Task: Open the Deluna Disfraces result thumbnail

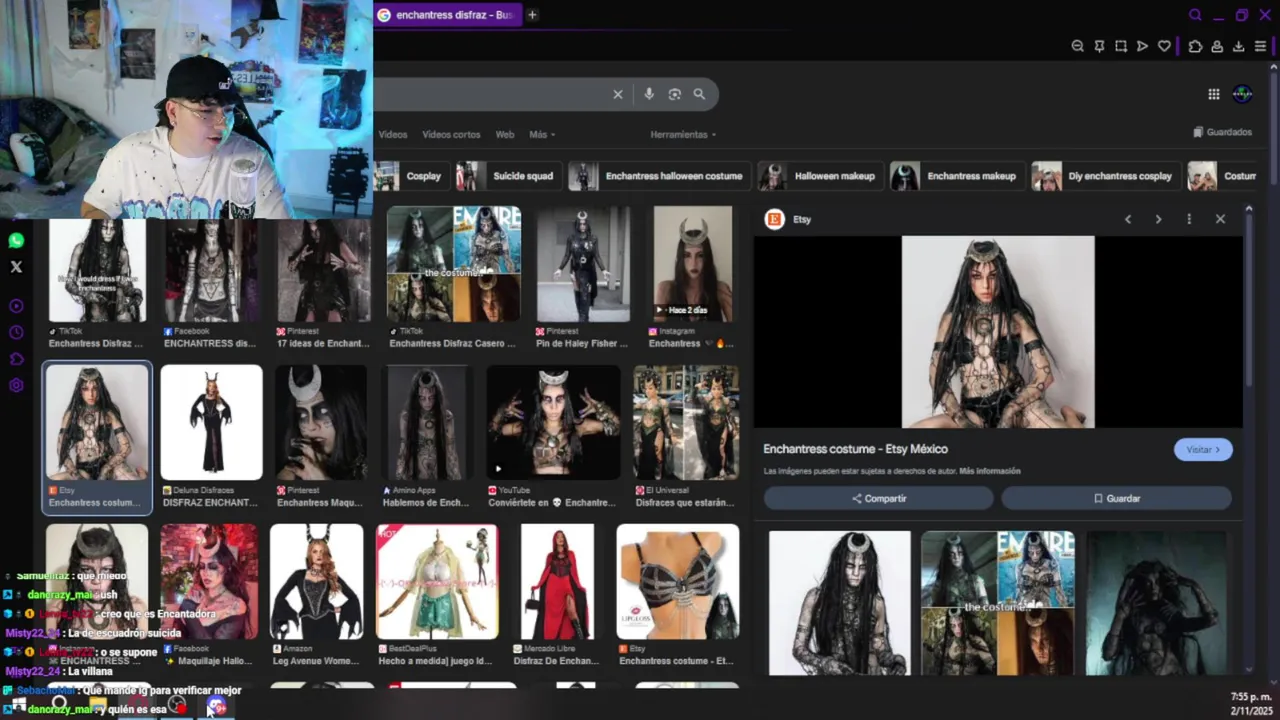Action: point(211,422)
